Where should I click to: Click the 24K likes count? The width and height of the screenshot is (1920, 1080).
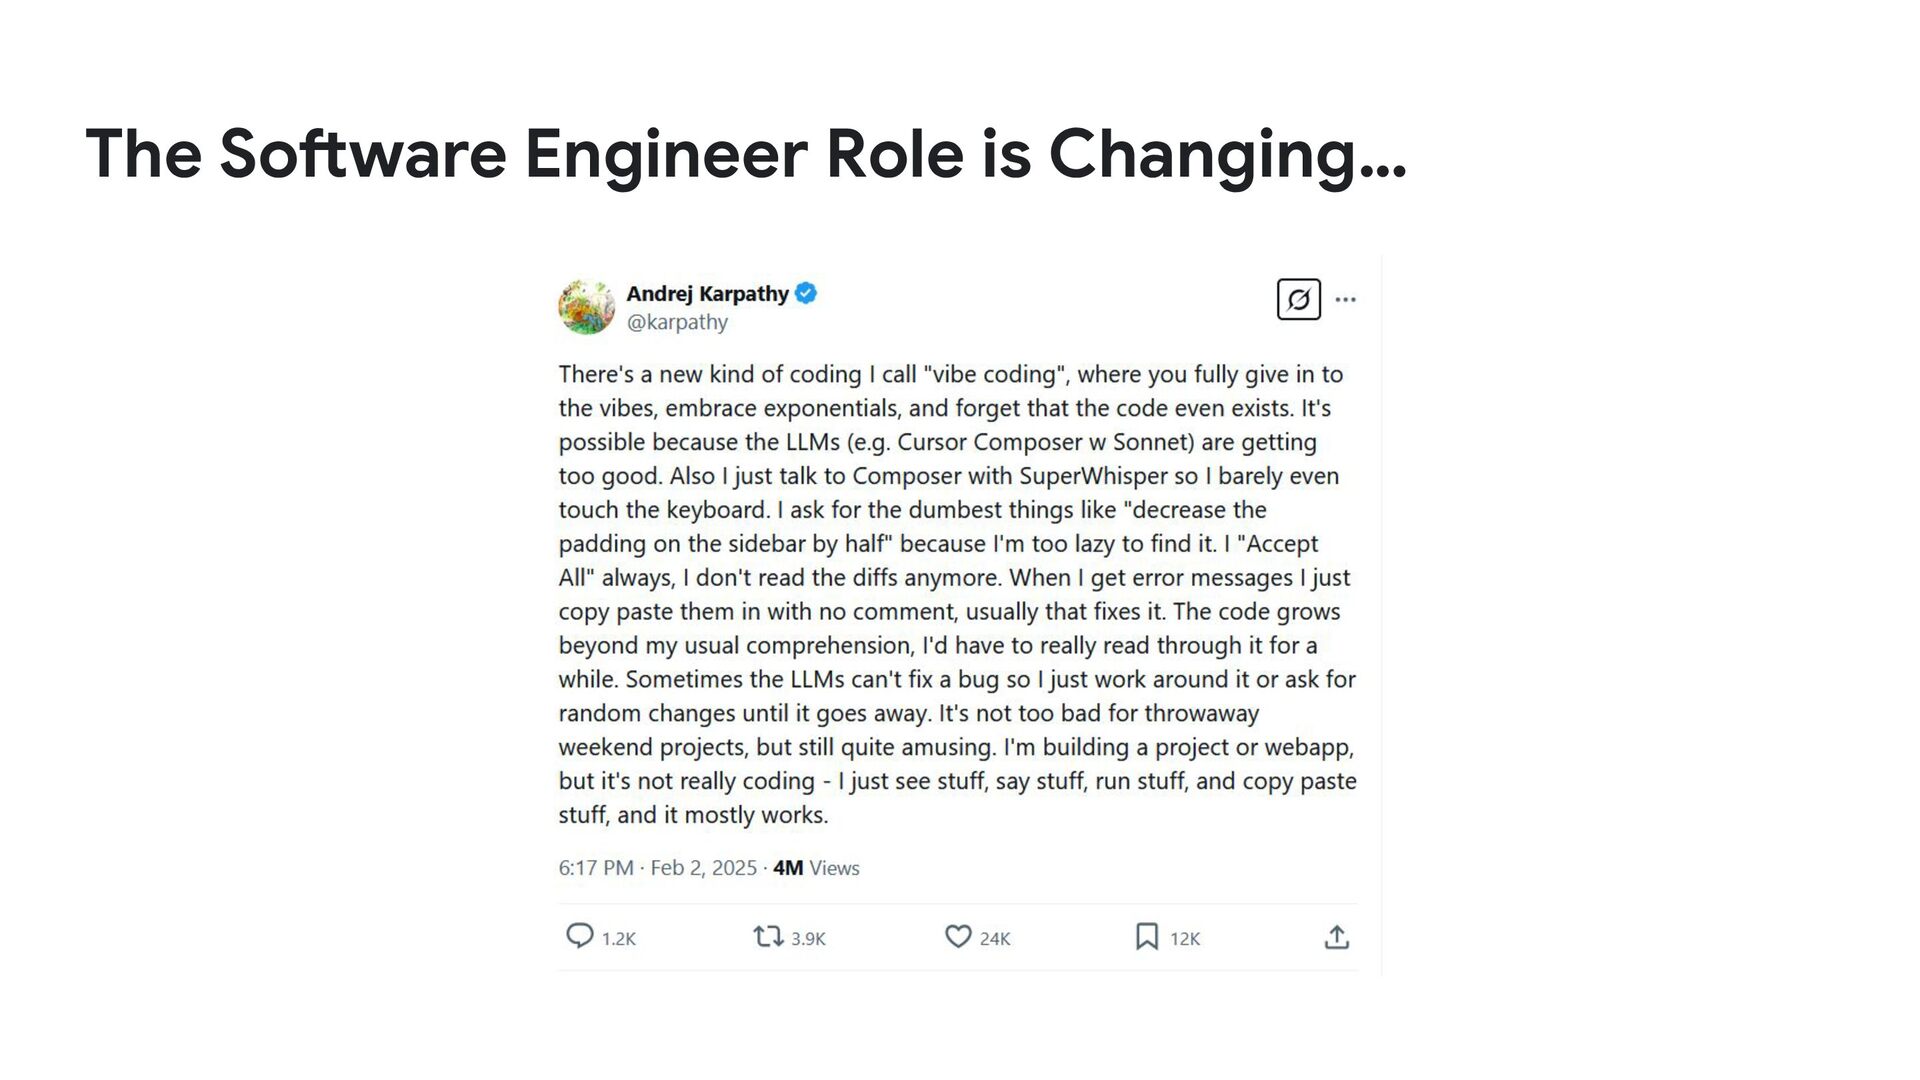click(x=995, y=939)
